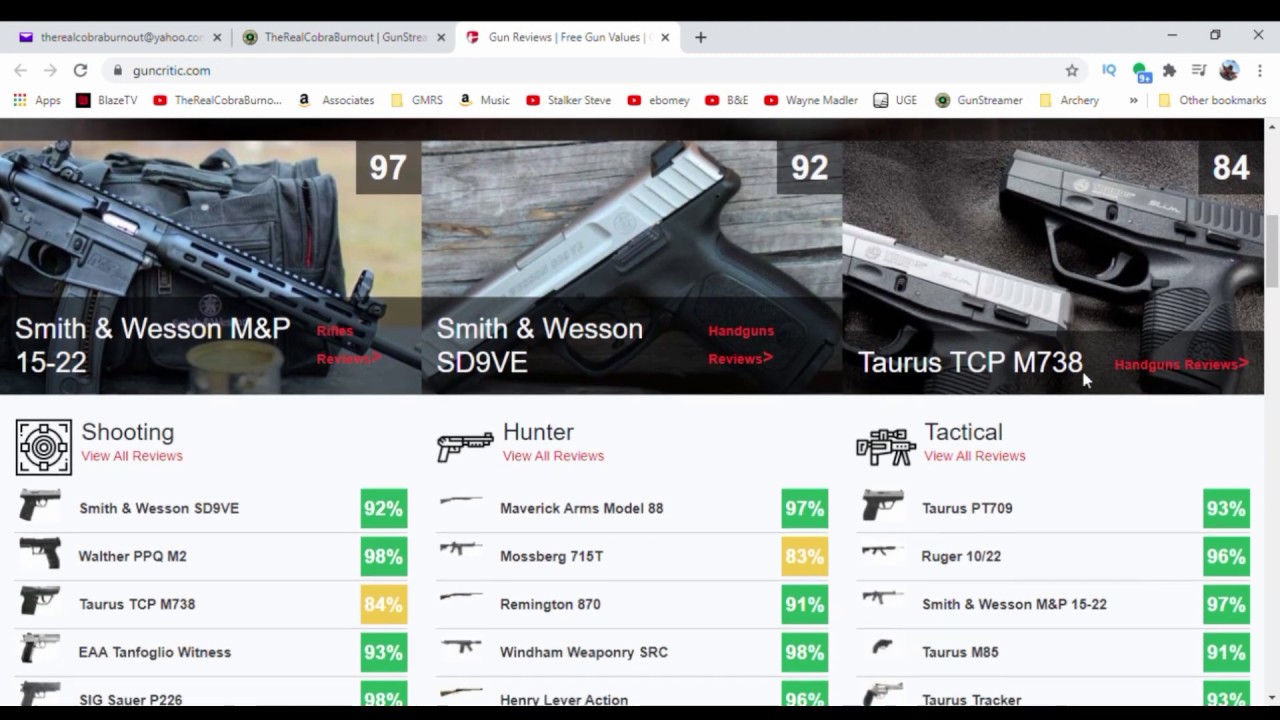Open Taurus PT709 review entry
This screenshot has height=720, width=1280.
point(1053,508)
